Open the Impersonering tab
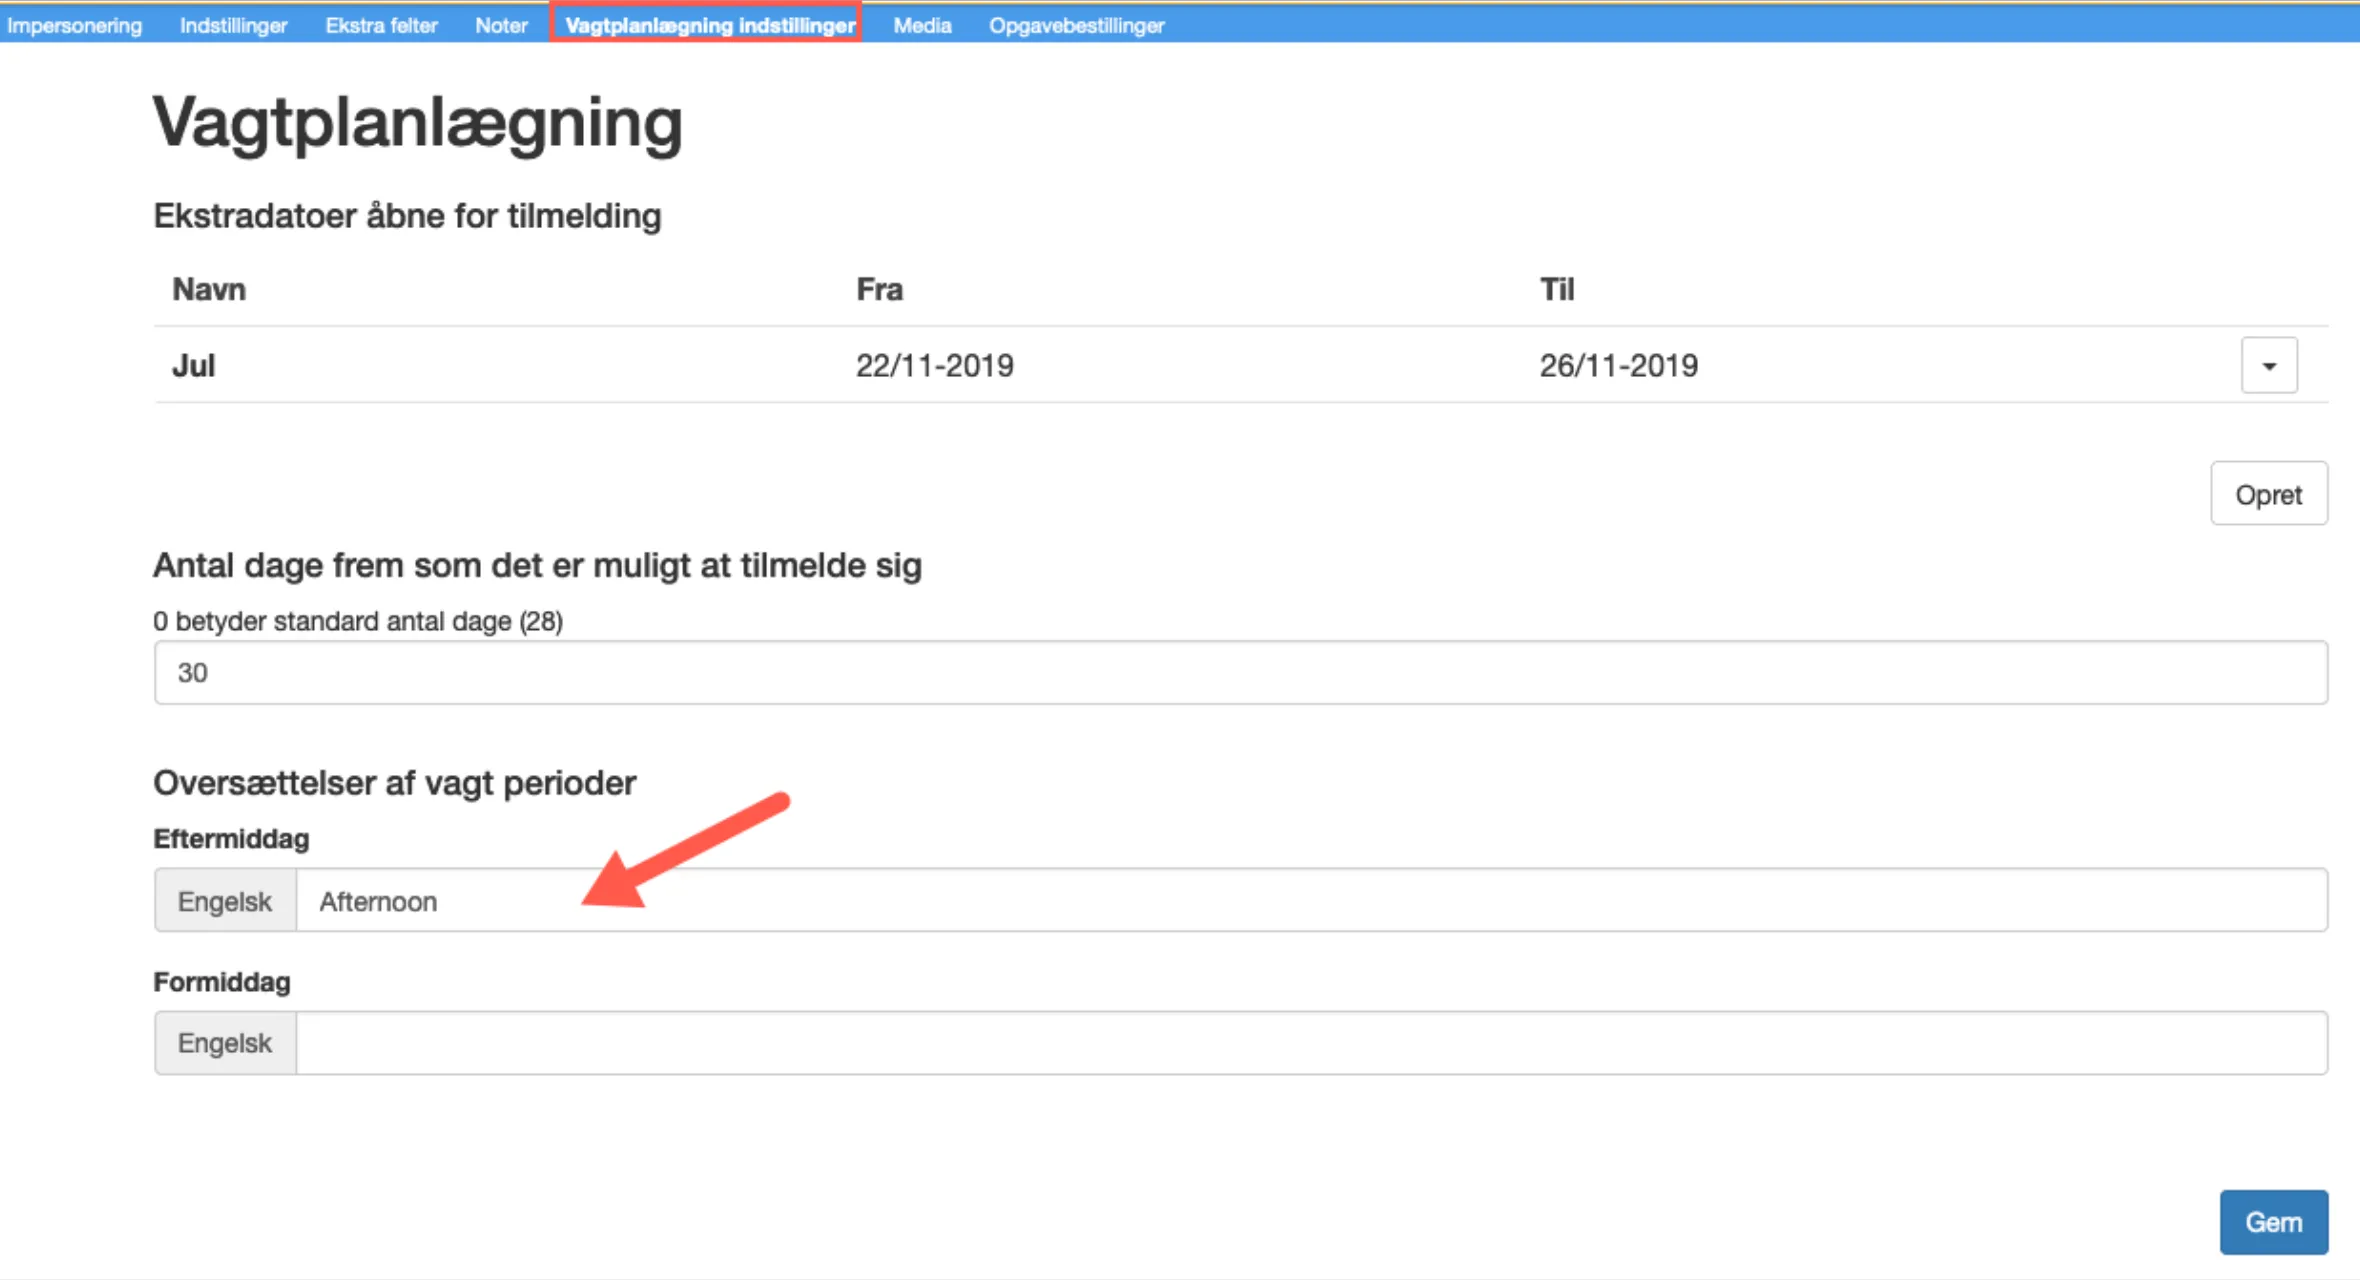Viewport: 2360px width, 1280px height. 74,25
